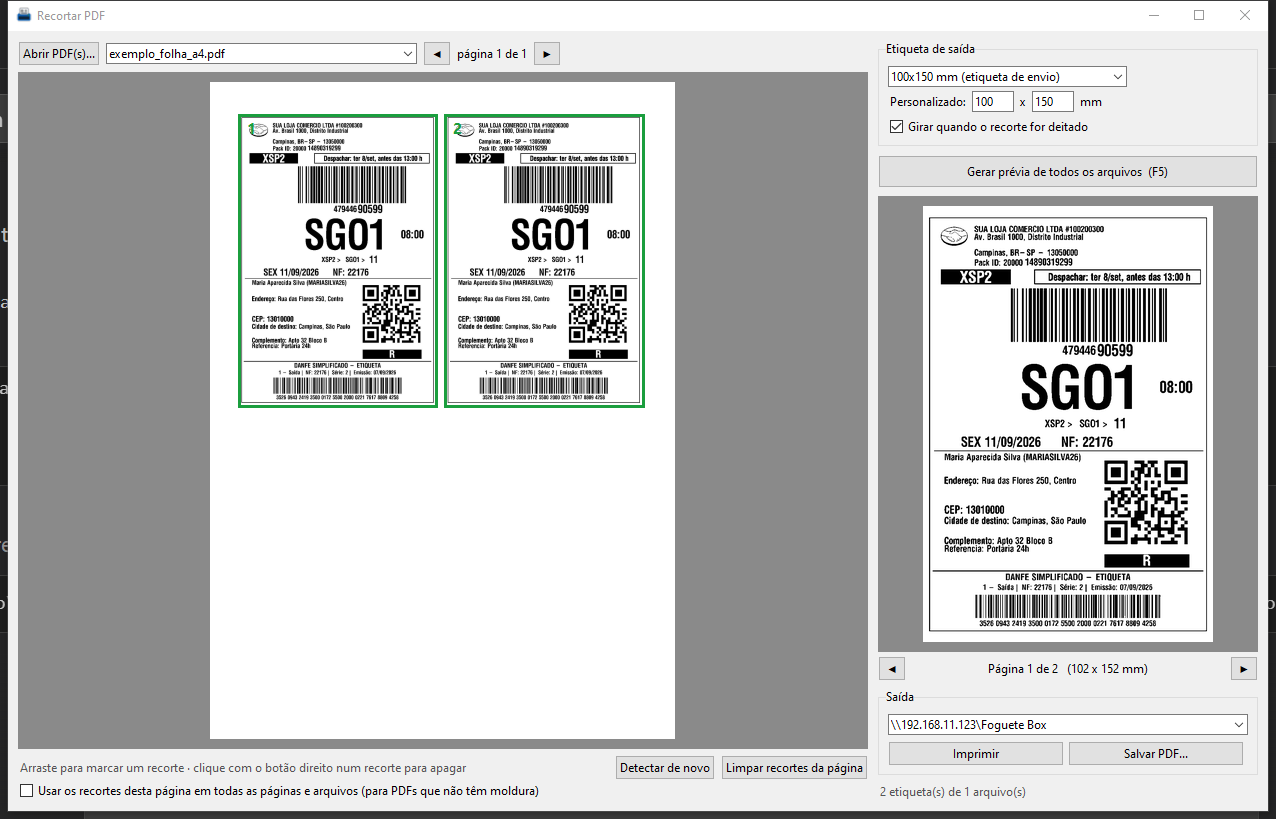Click 'Detectar de novo' button
Image resolution: width=1276 pixels, height=819 pixels.
tap(666, 768)
